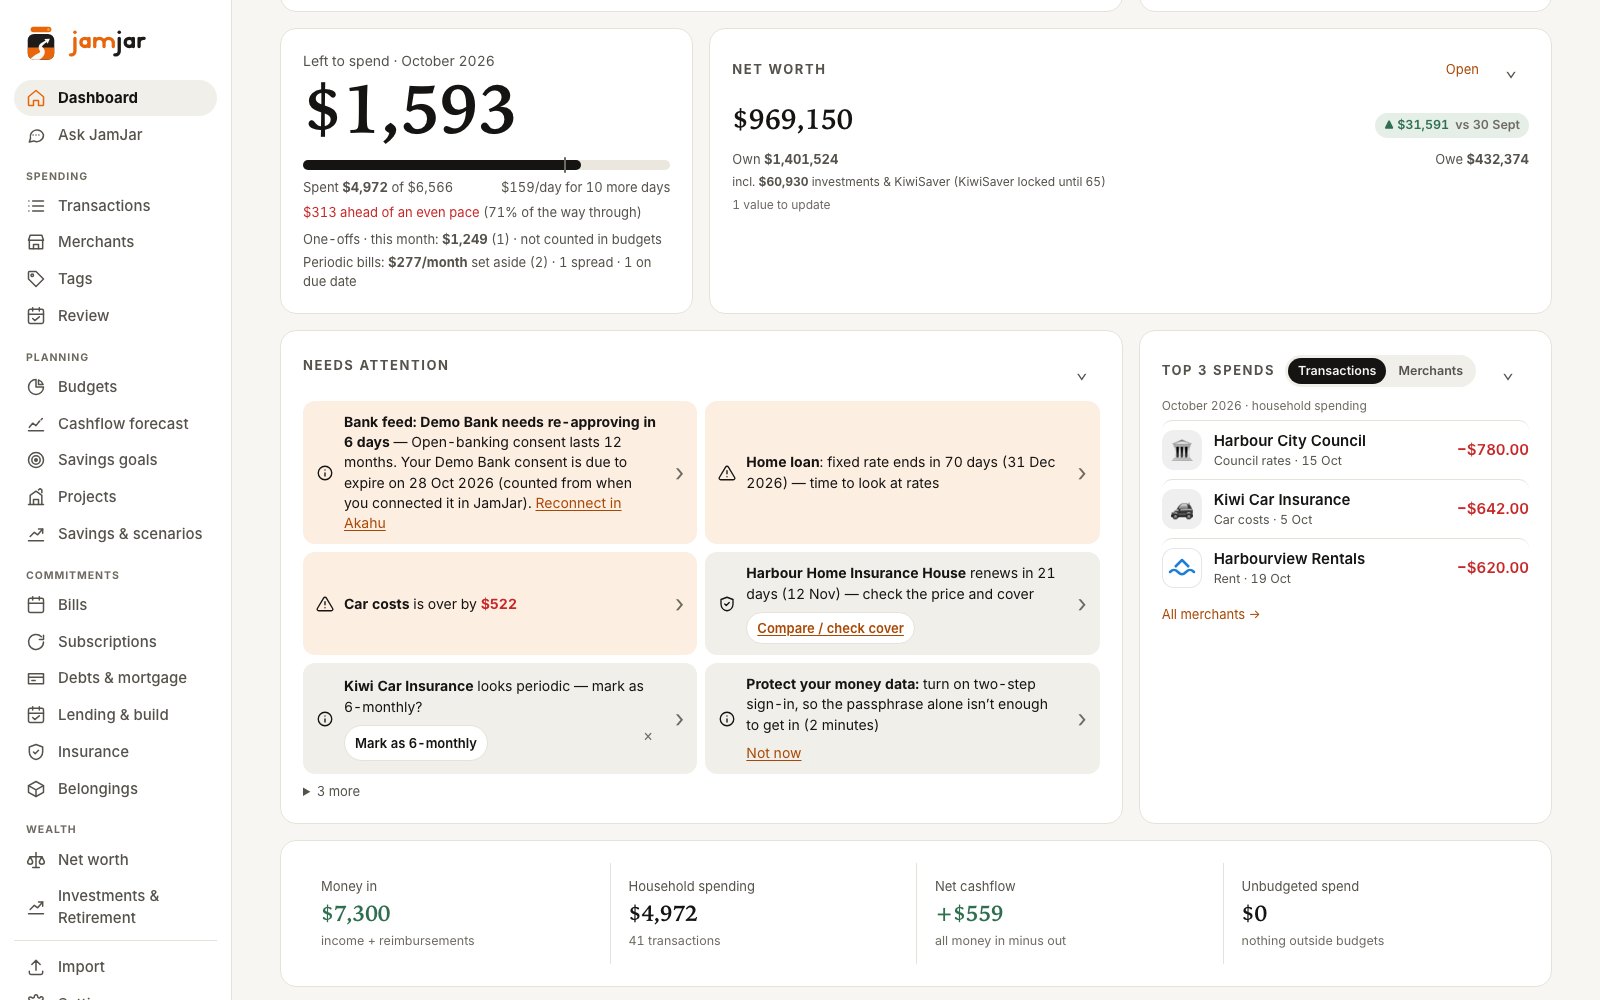Click Compare / check cover button
This screenshot has width=1600, height=1000.
point(830,628)
